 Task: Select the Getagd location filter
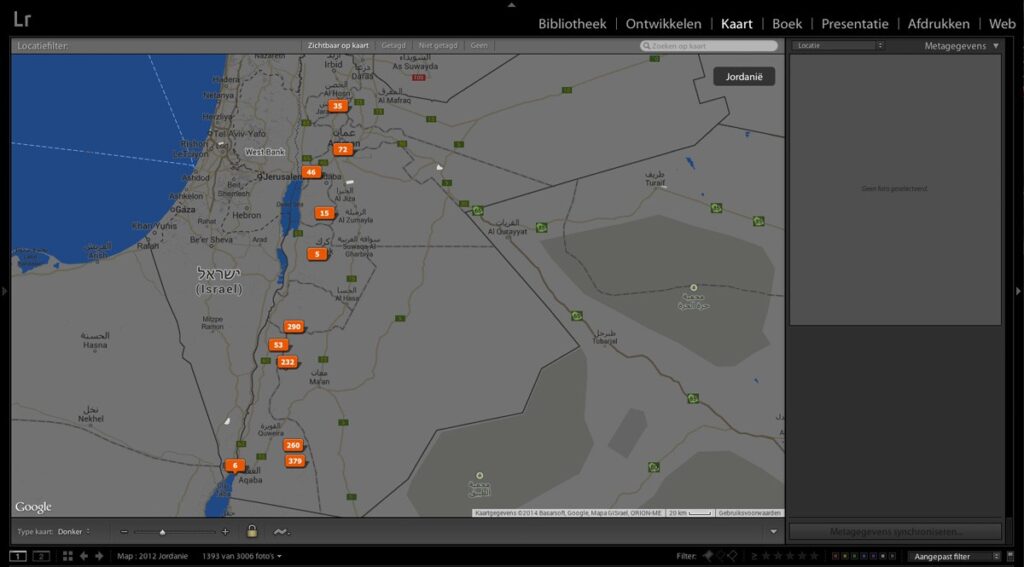[x=394, y=46]
